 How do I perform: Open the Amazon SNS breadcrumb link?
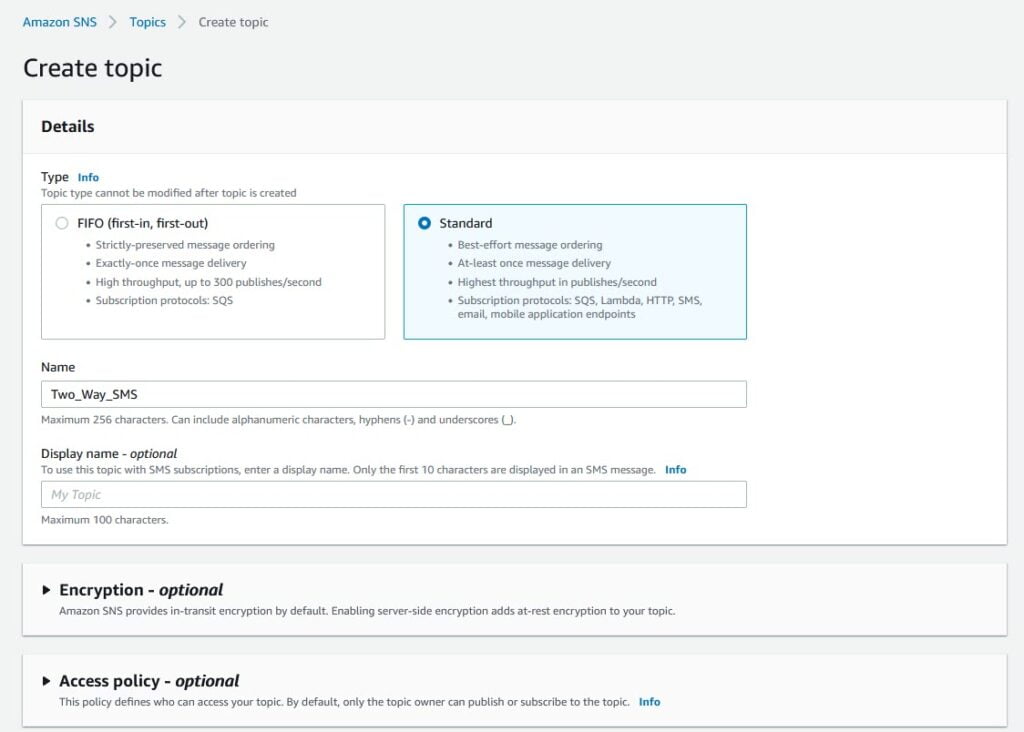[59, 22]
